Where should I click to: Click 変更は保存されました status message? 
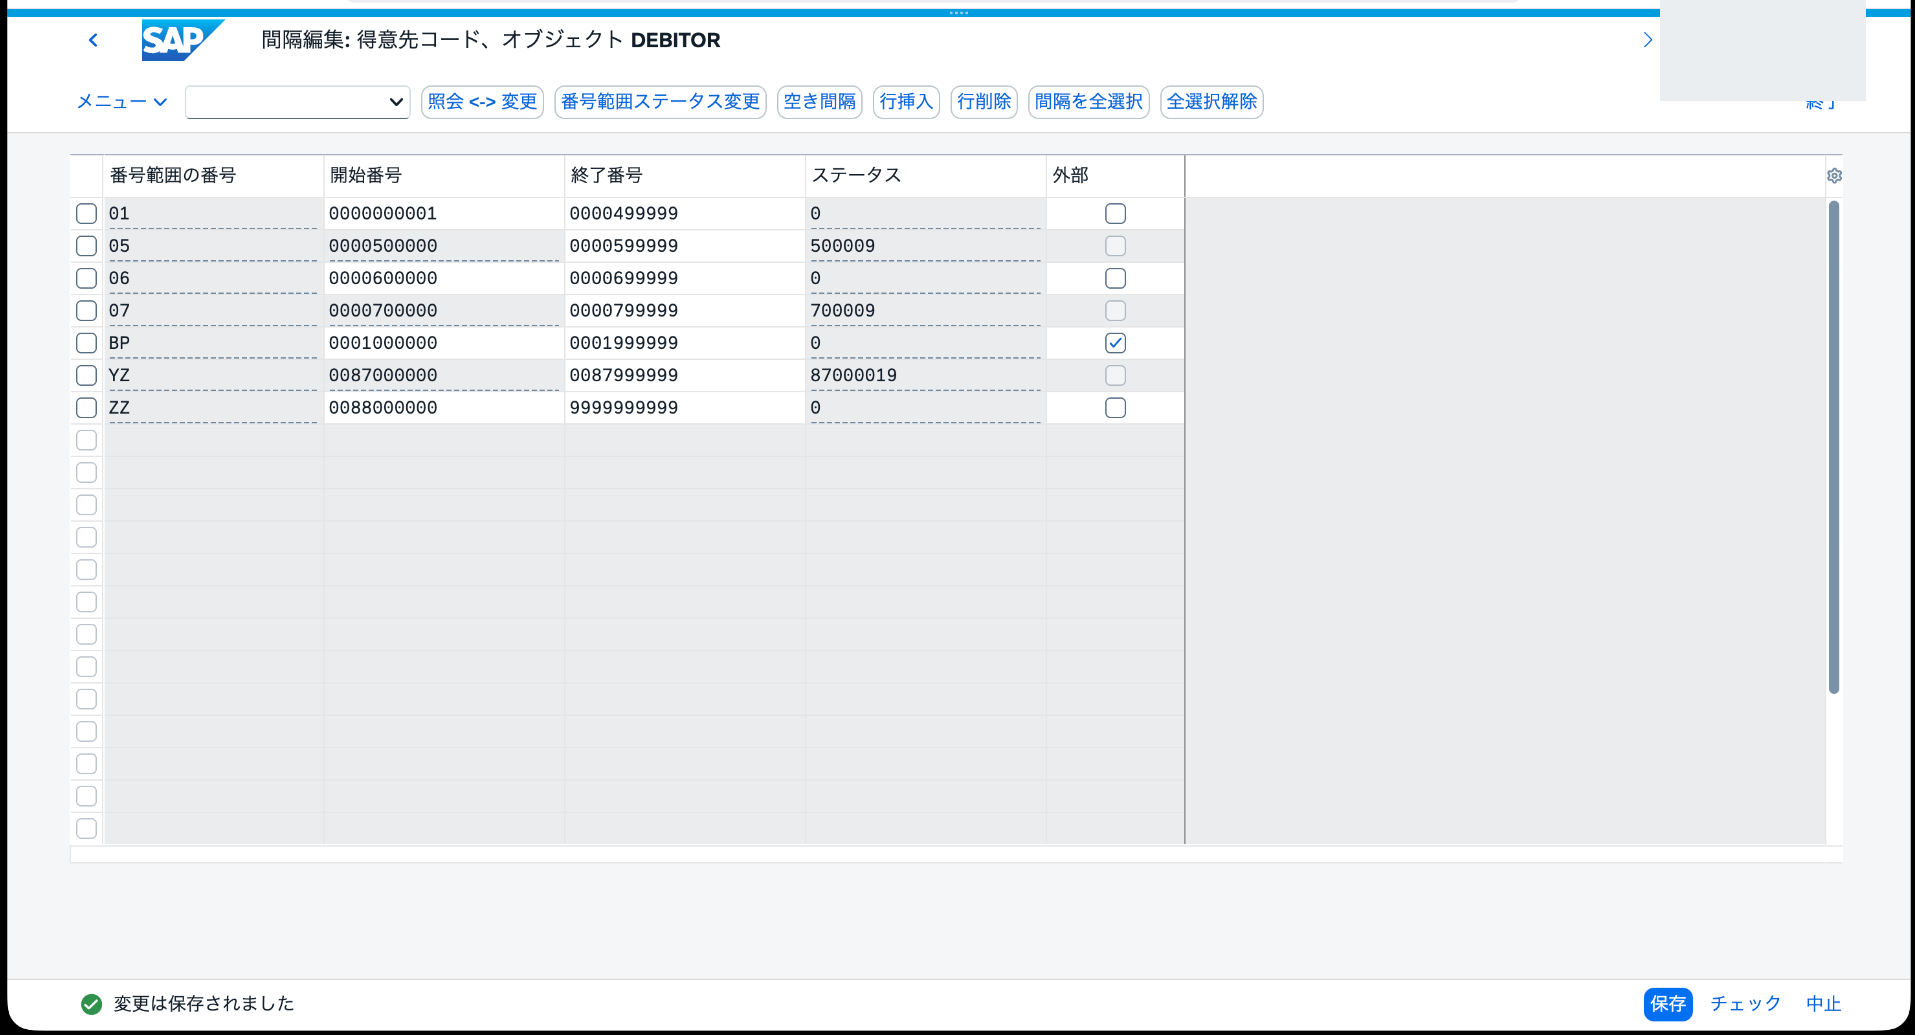click(204, 1004)
